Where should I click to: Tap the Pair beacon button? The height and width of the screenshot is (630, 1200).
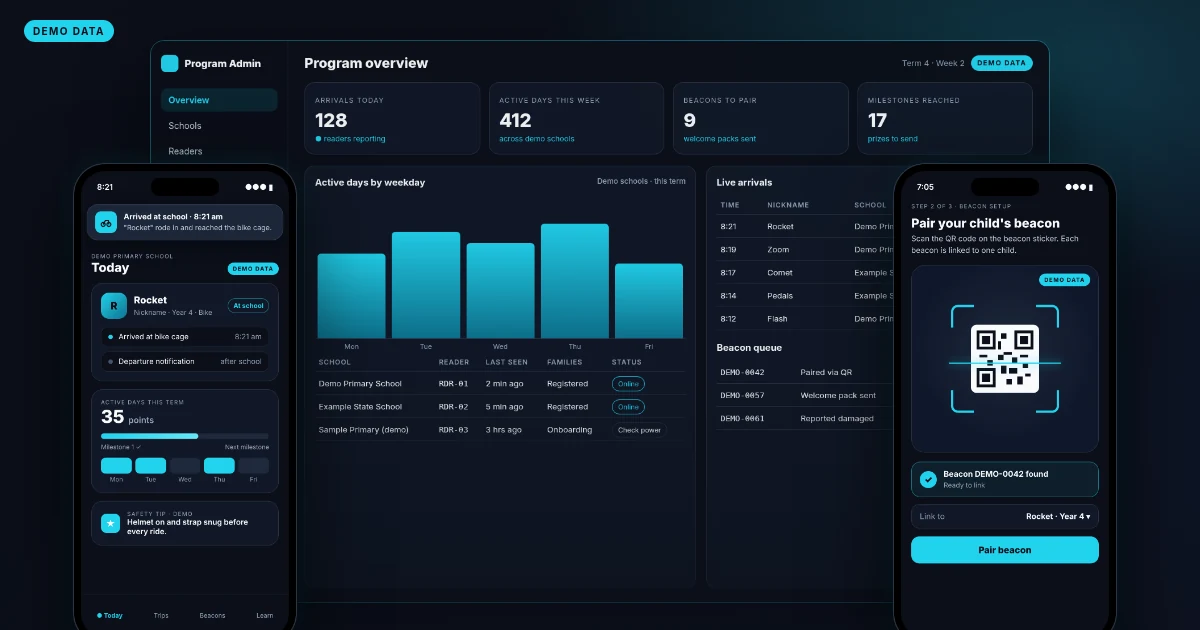1004,550
